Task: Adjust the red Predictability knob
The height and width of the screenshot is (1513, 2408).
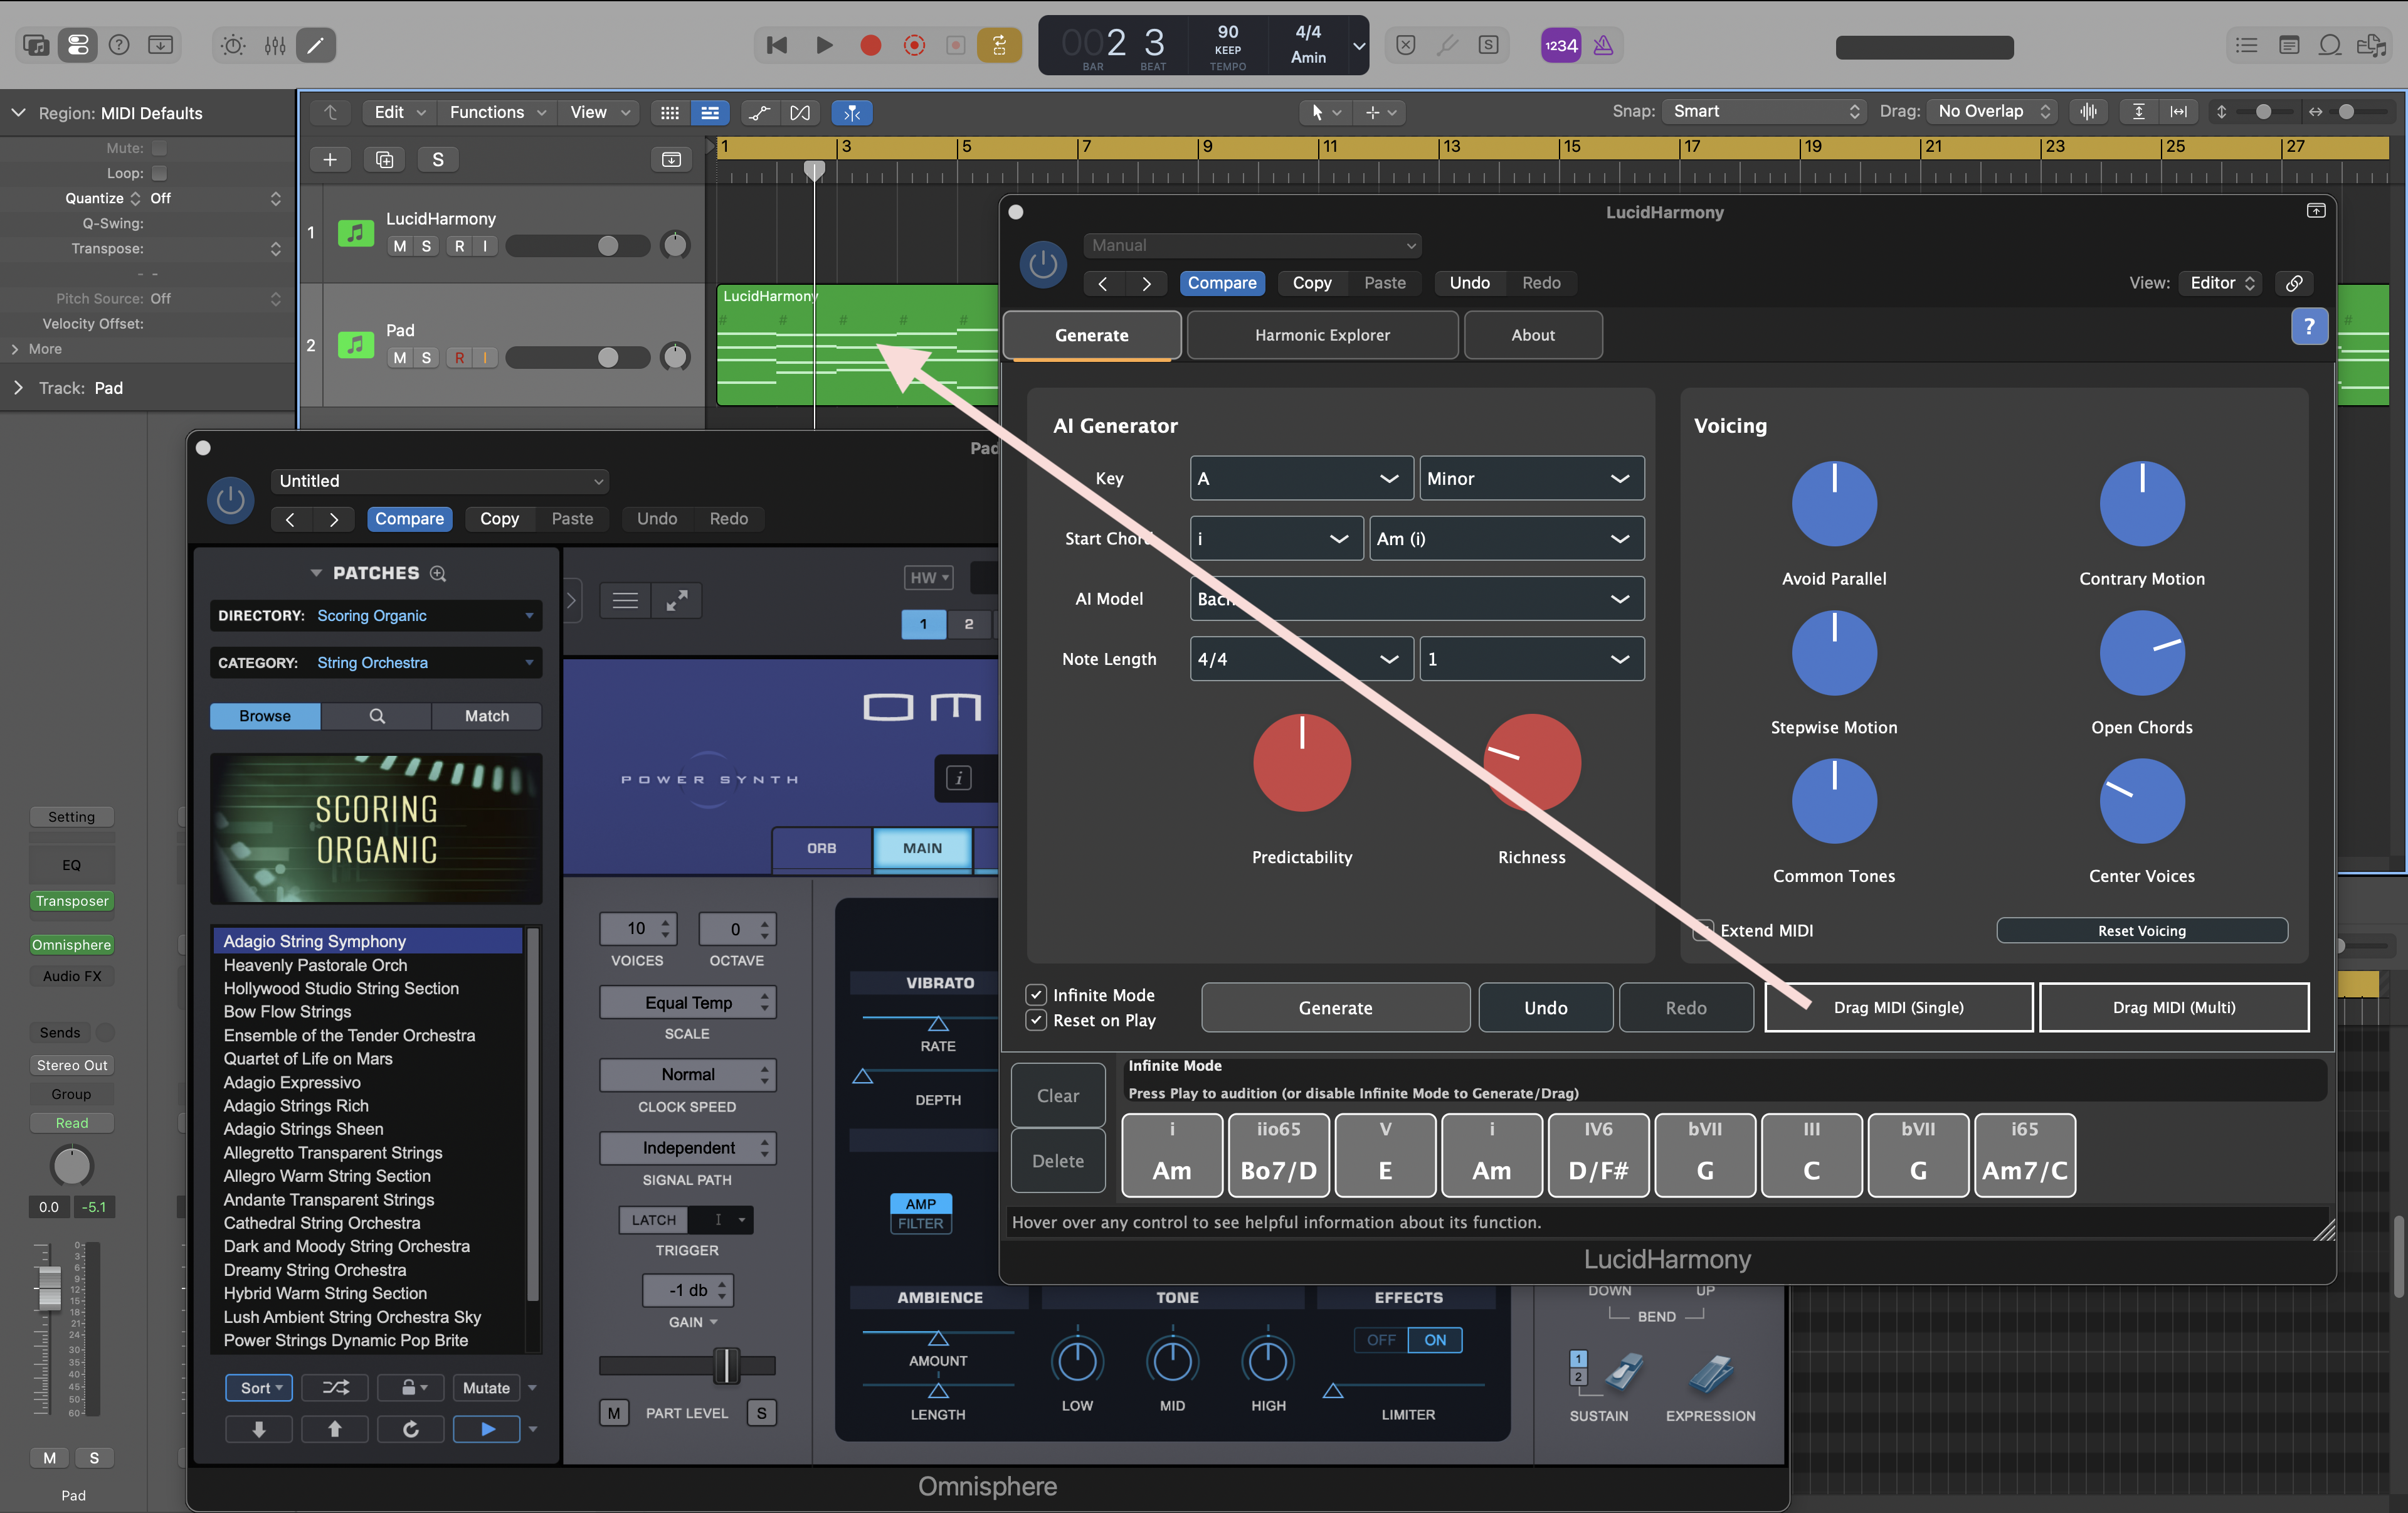Action: coord(1301,762)
